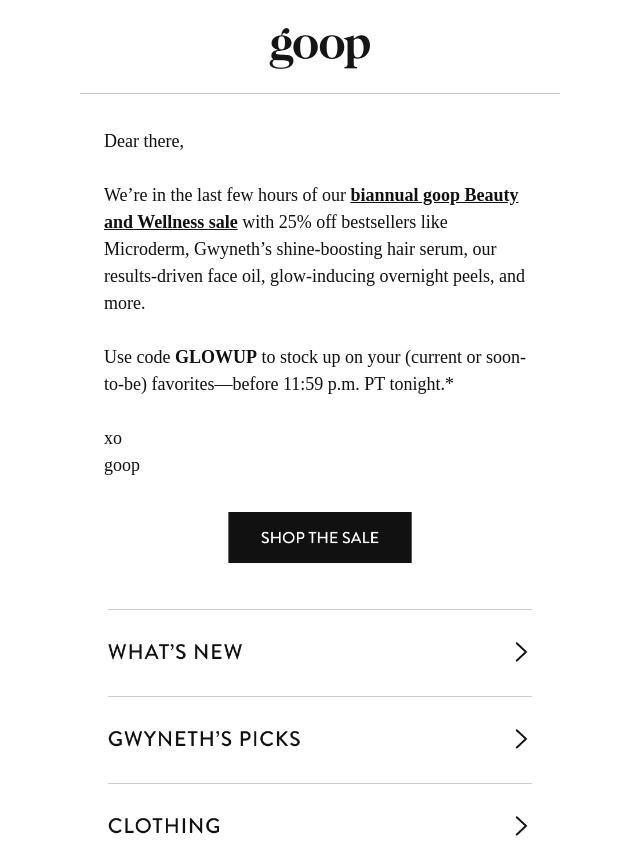Click the word 'Microderm' in paragraph
640x854 pixels.
(146, 249)
